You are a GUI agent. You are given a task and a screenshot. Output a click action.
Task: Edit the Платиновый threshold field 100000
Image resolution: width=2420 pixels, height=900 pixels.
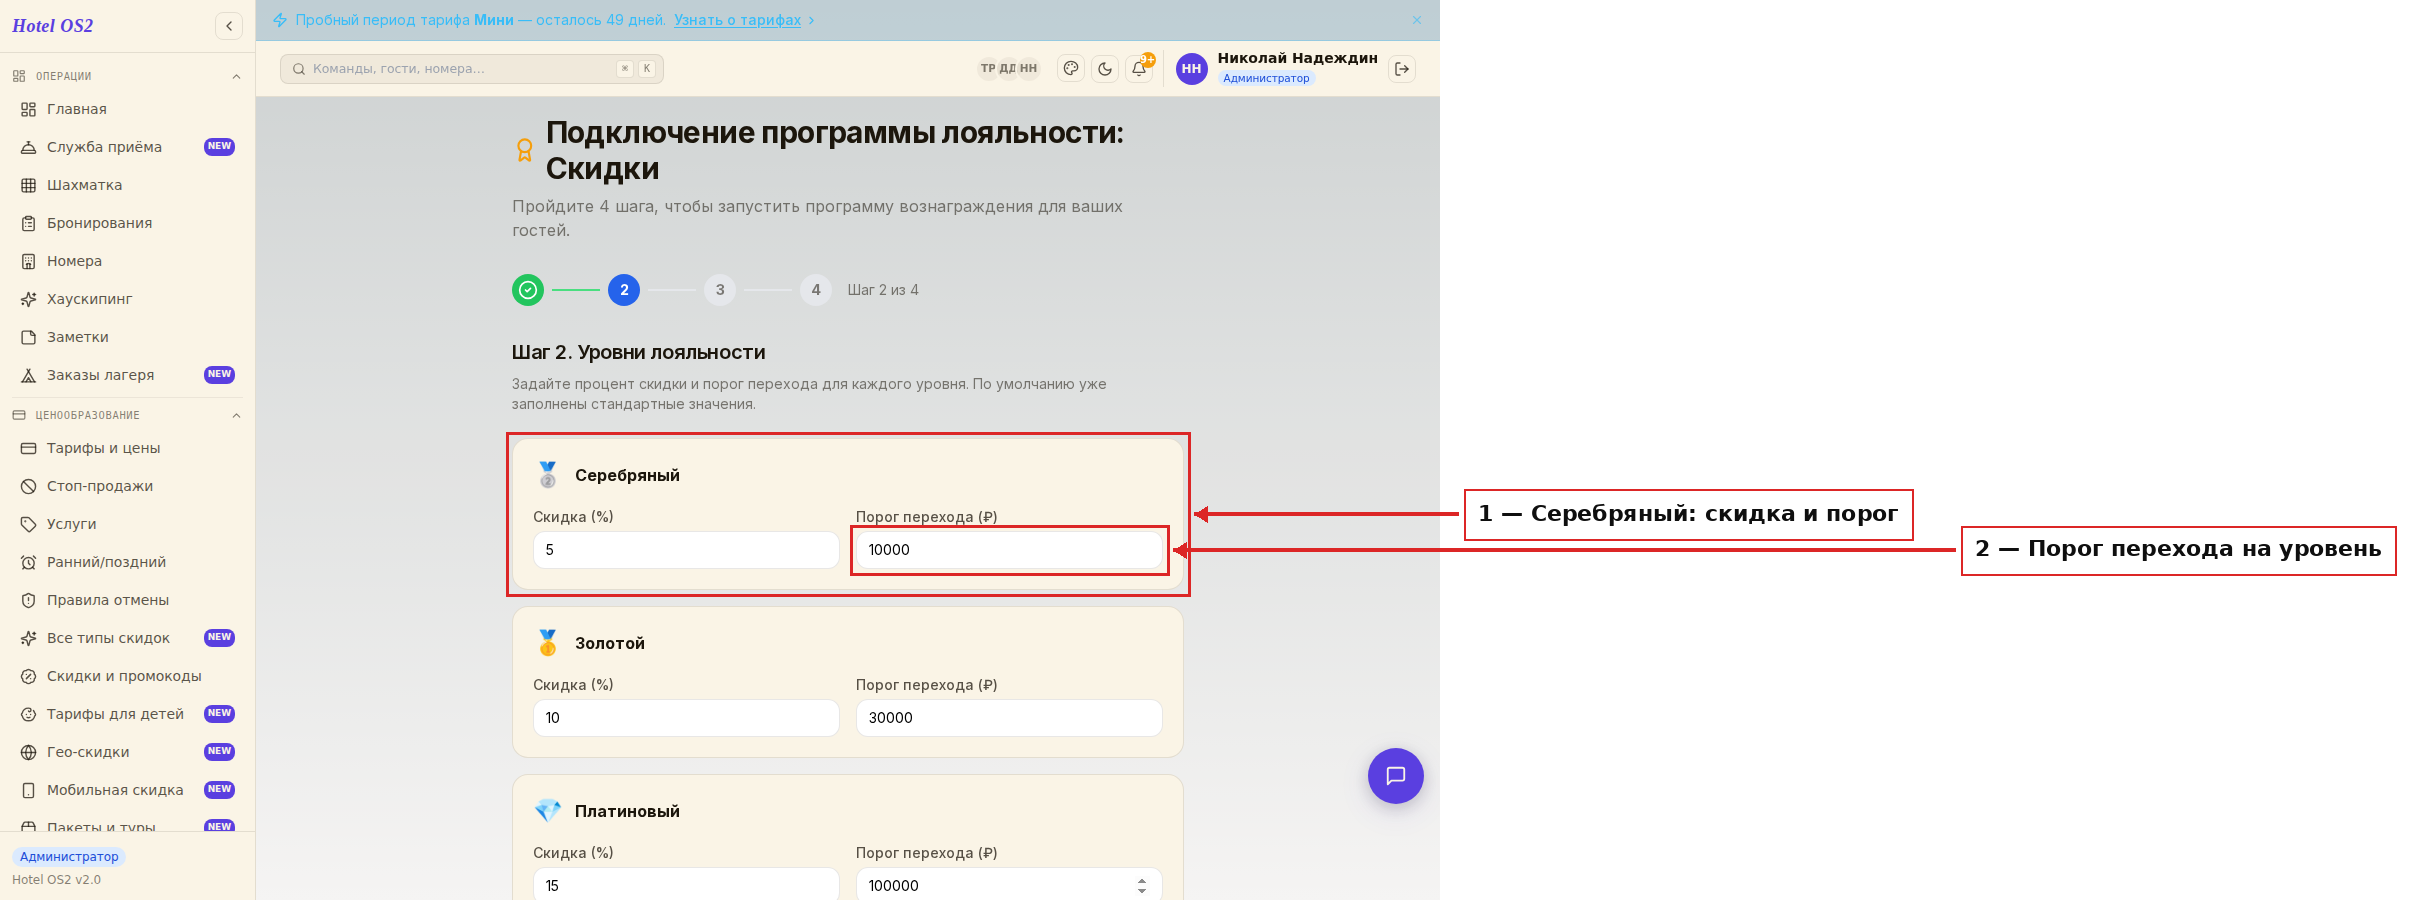(x=1009, y=885)
